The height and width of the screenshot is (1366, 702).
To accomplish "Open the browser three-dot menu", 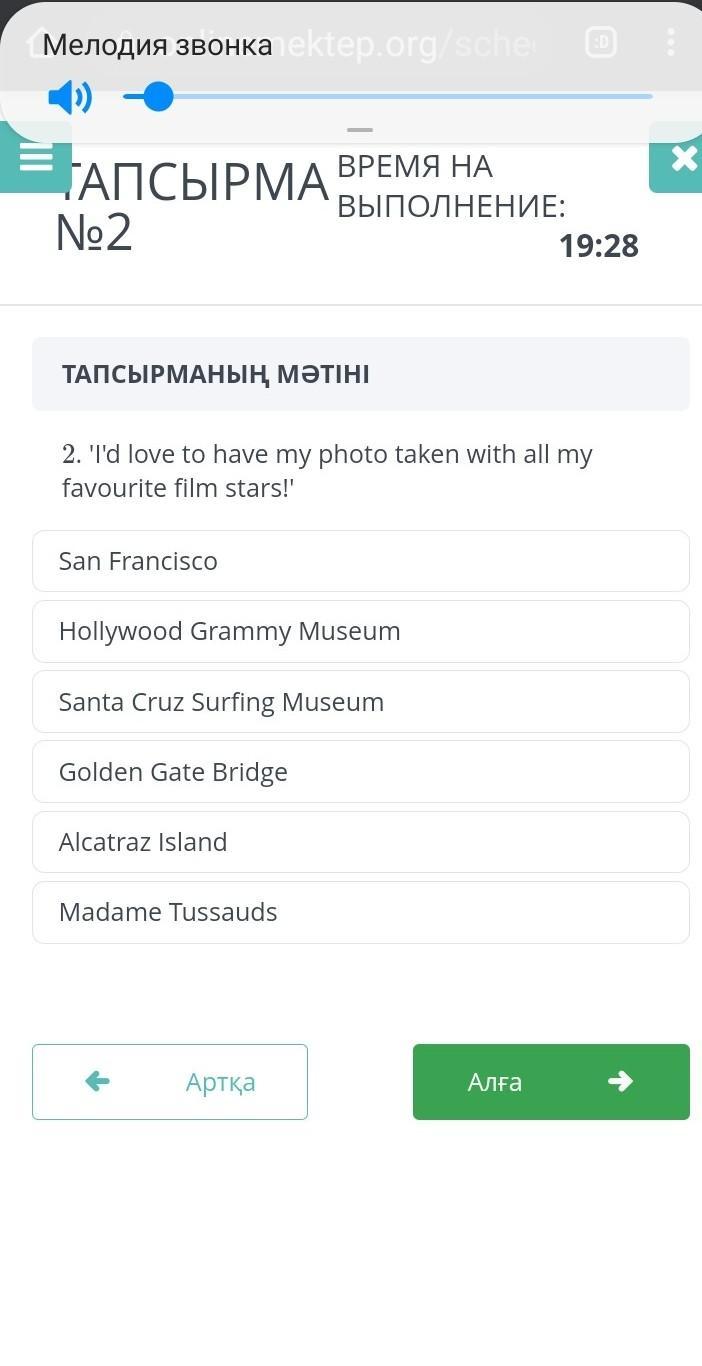I will point(670,42).
